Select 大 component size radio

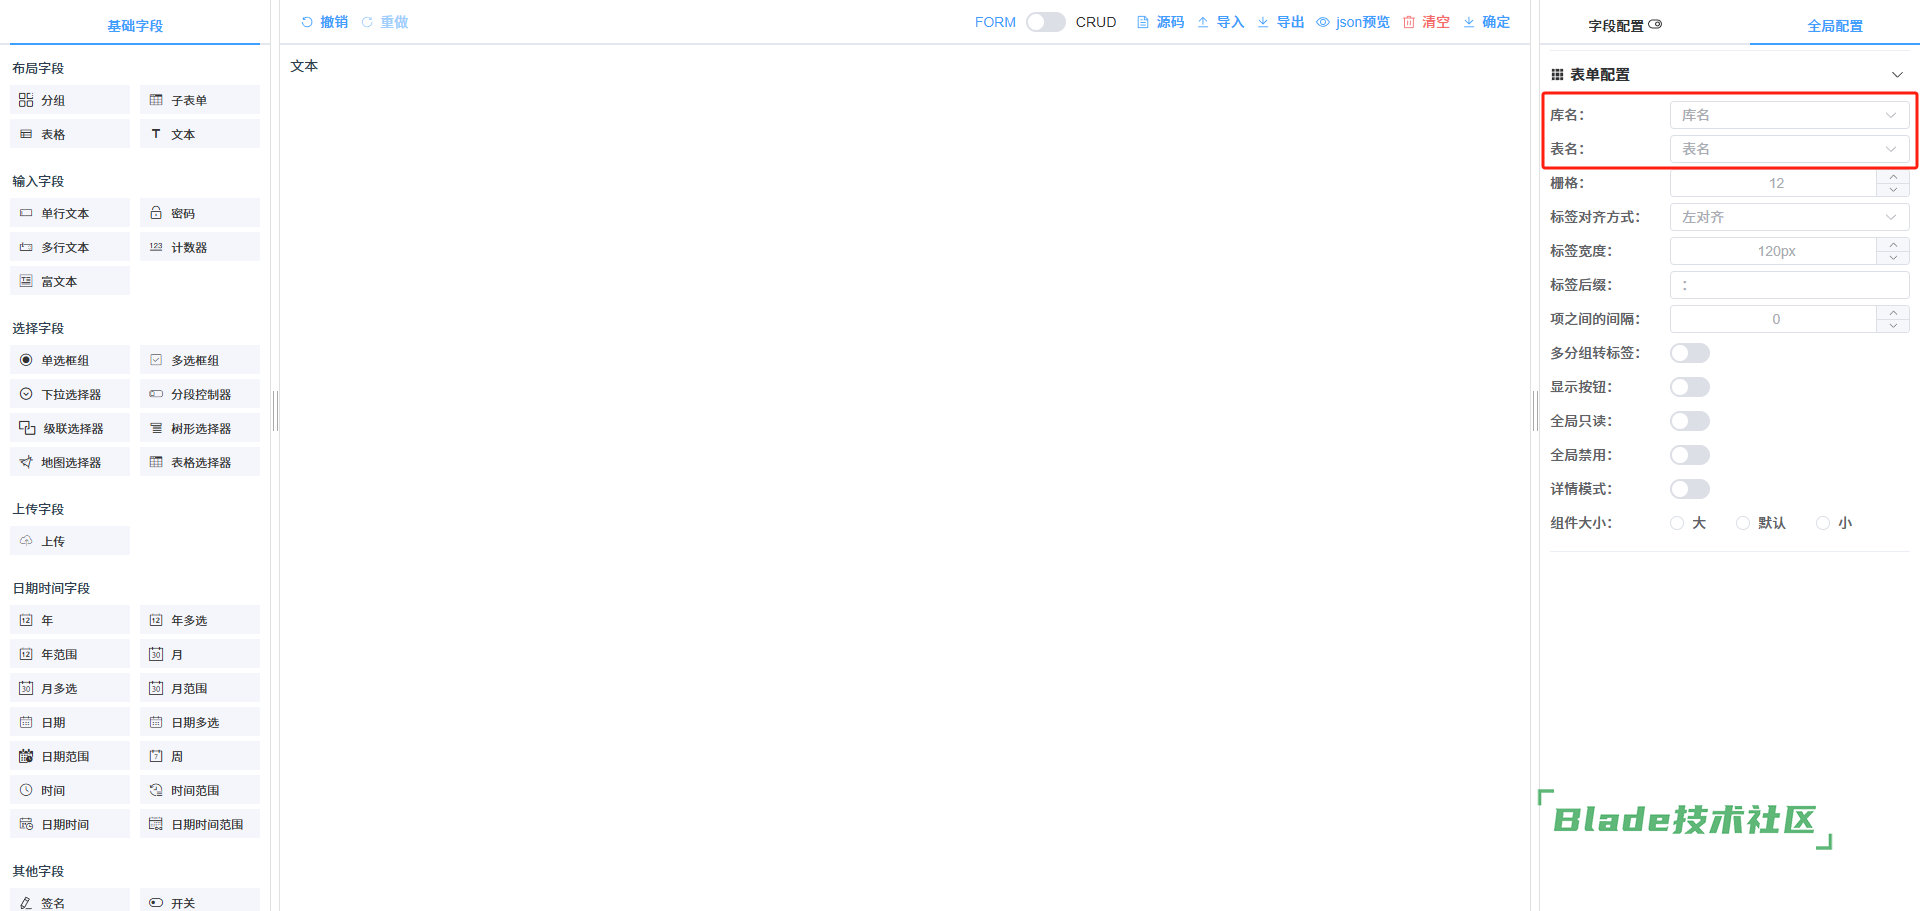pos(1677,523)
